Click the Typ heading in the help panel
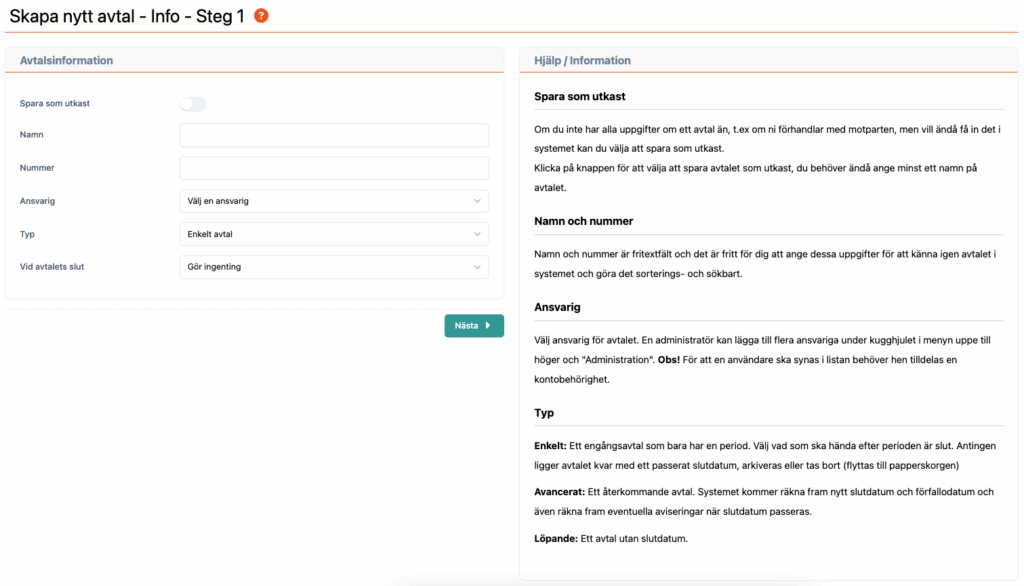This screenshot has width=1024, height=586. point(545,413)
